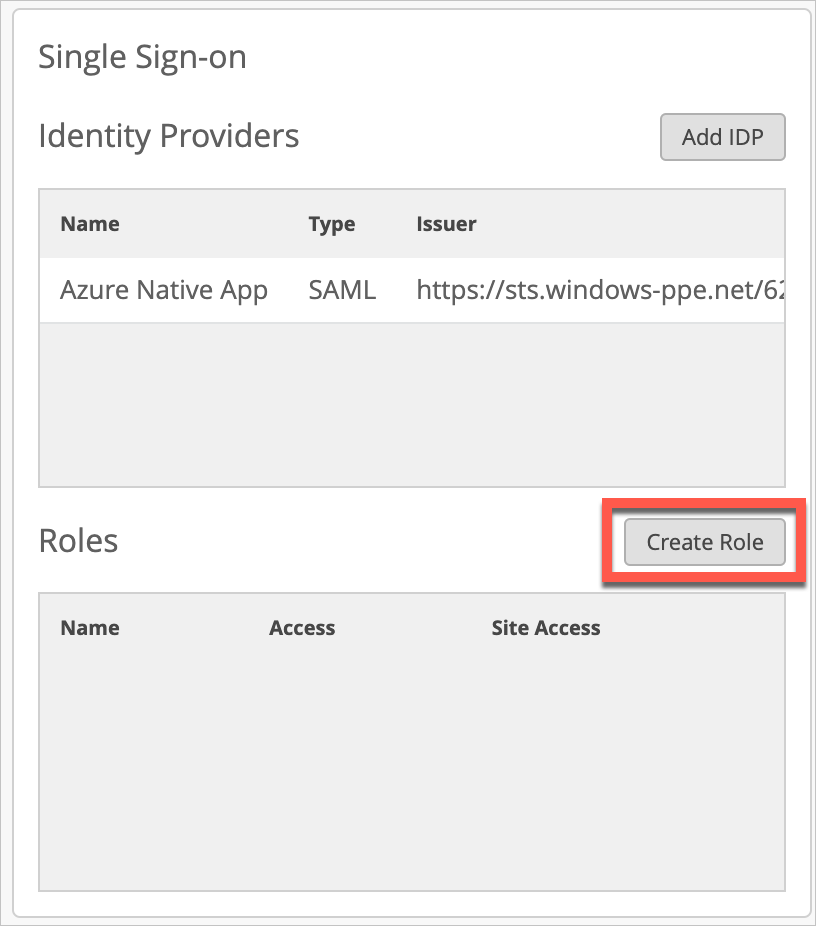Click the Type column header
Screen dimensions: 816x926
332,224
